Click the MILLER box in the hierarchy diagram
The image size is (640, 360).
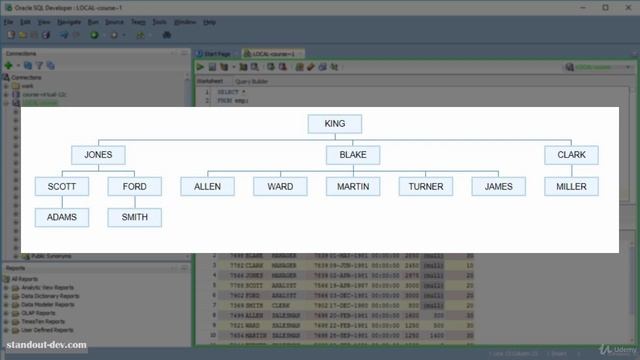(x=571, y=187)
